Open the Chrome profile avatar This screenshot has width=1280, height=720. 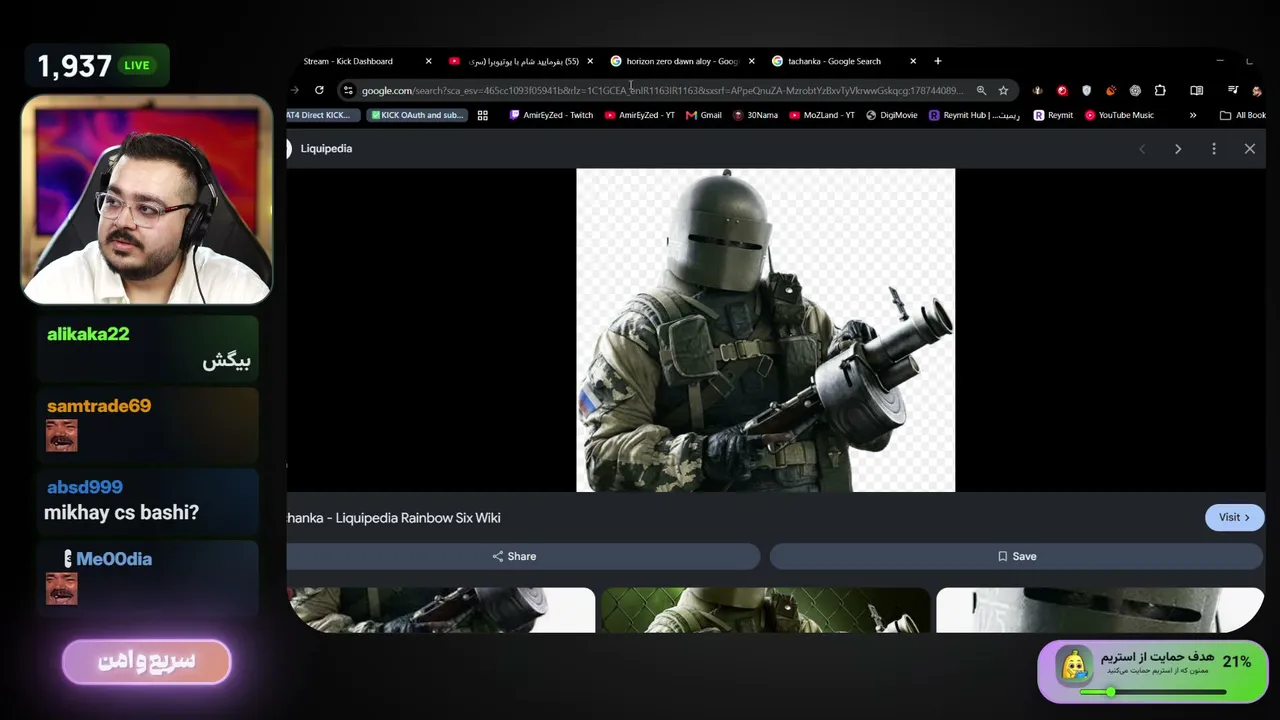(1257, 90)
